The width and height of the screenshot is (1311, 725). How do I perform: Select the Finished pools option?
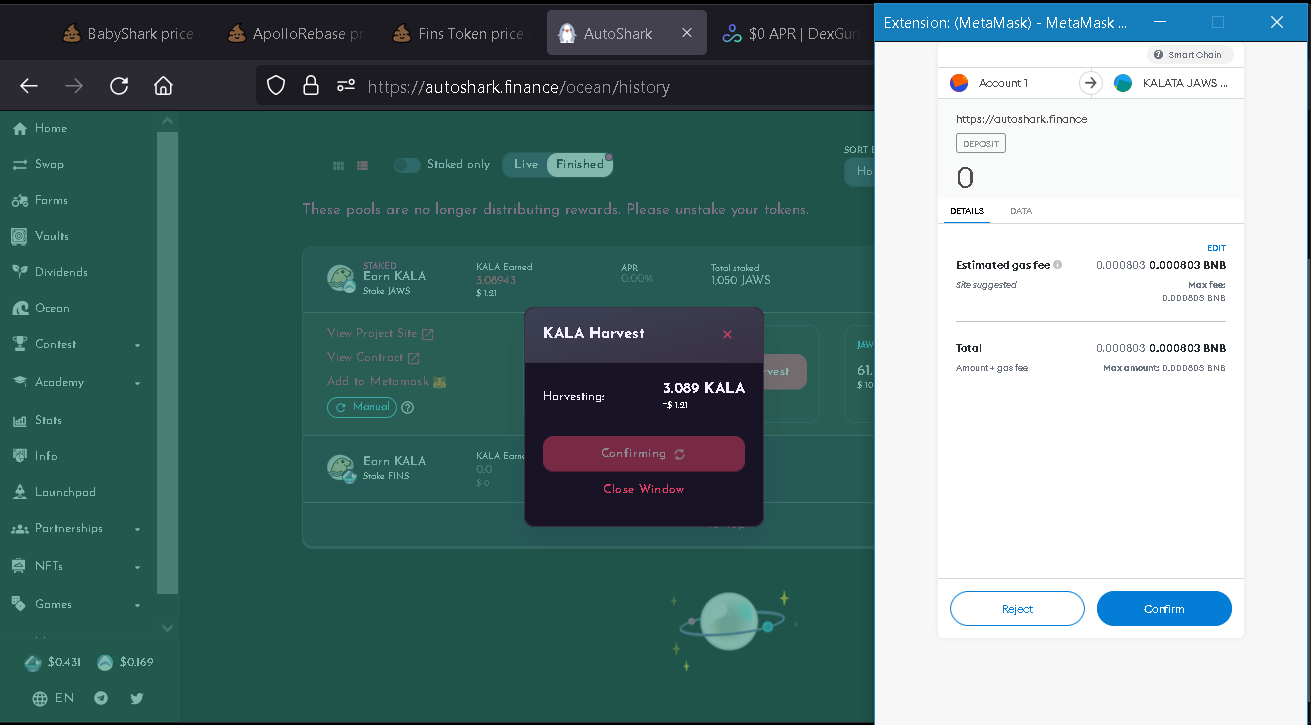580,164
